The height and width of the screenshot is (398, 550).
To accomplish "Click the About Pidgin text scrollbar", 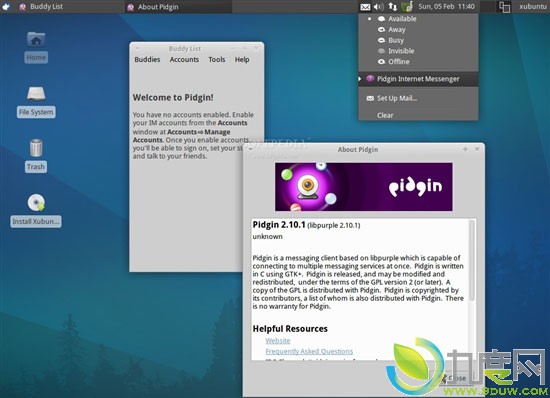I will [x=472, y=260].
